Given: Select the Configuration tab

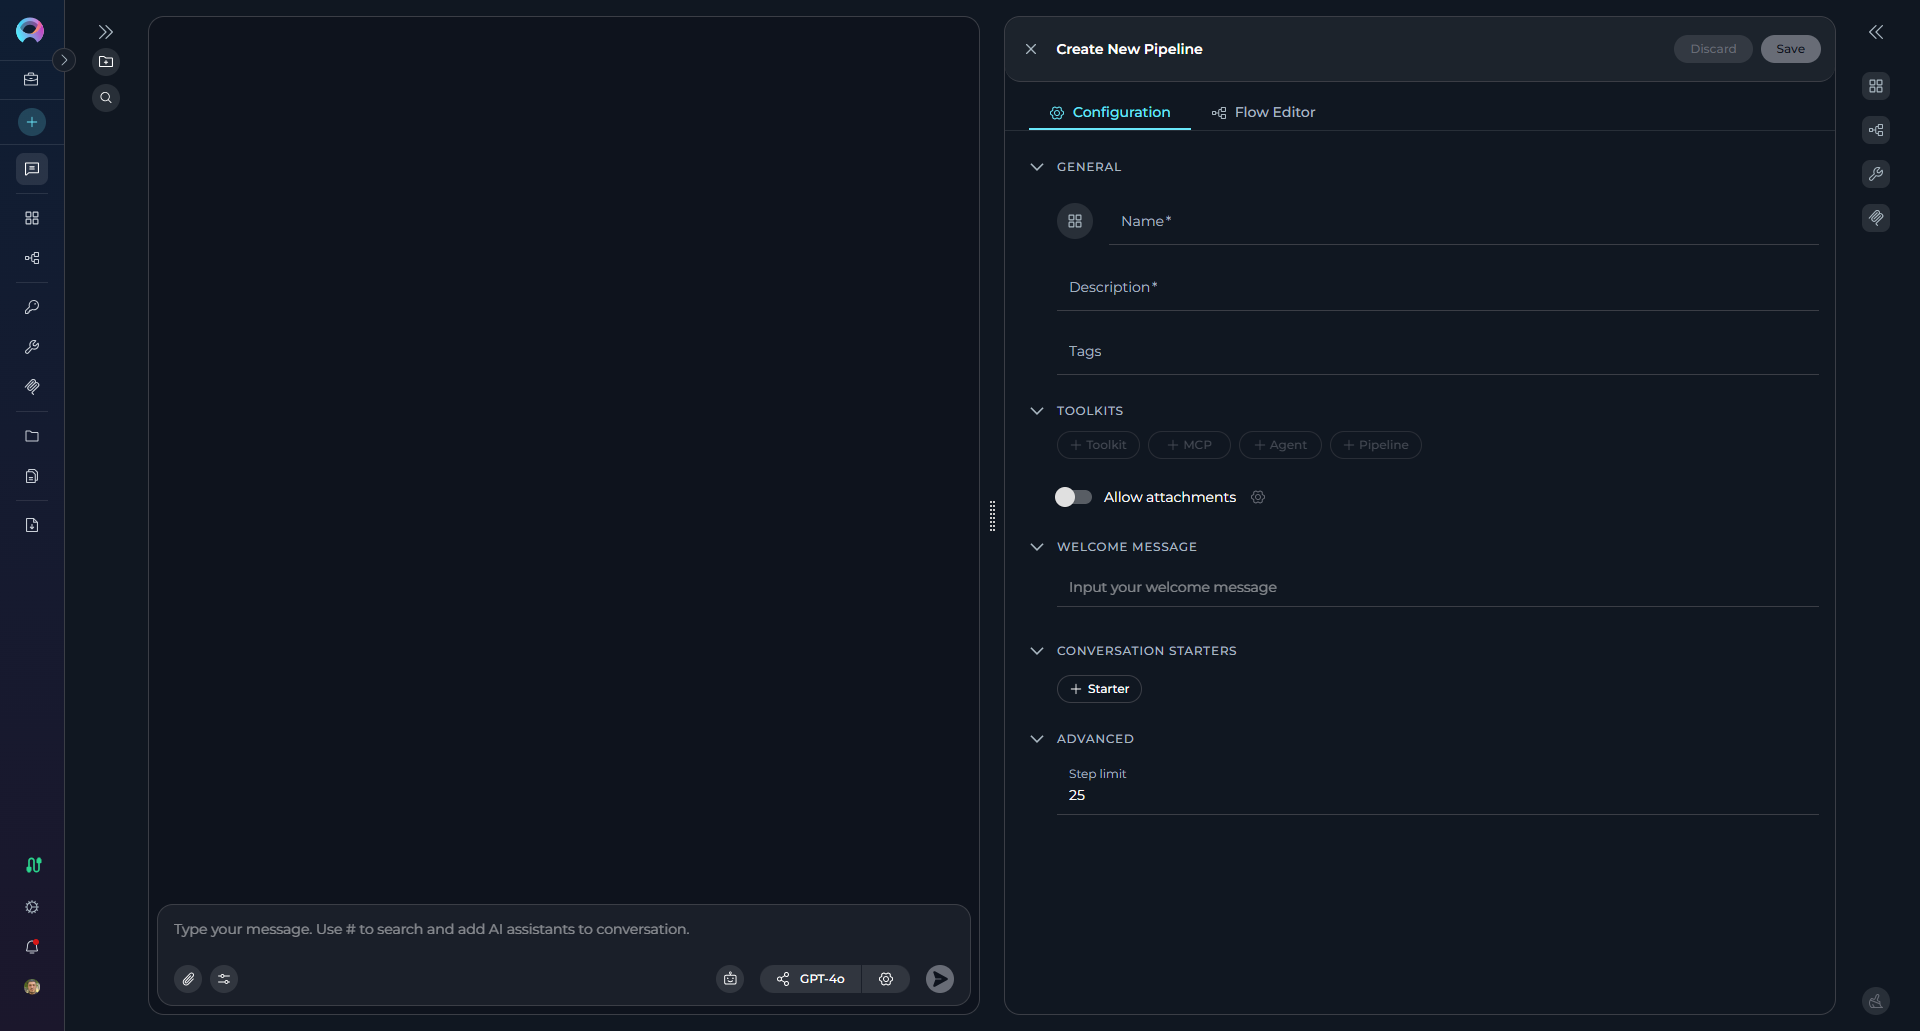Looking at the screenshot, I should click(1110, 112).
